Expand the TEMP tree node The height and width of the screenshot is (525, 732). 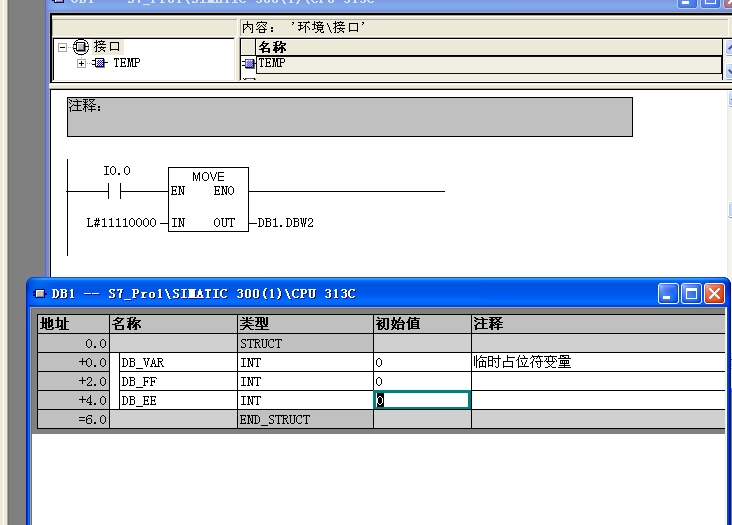coord(82,63)
